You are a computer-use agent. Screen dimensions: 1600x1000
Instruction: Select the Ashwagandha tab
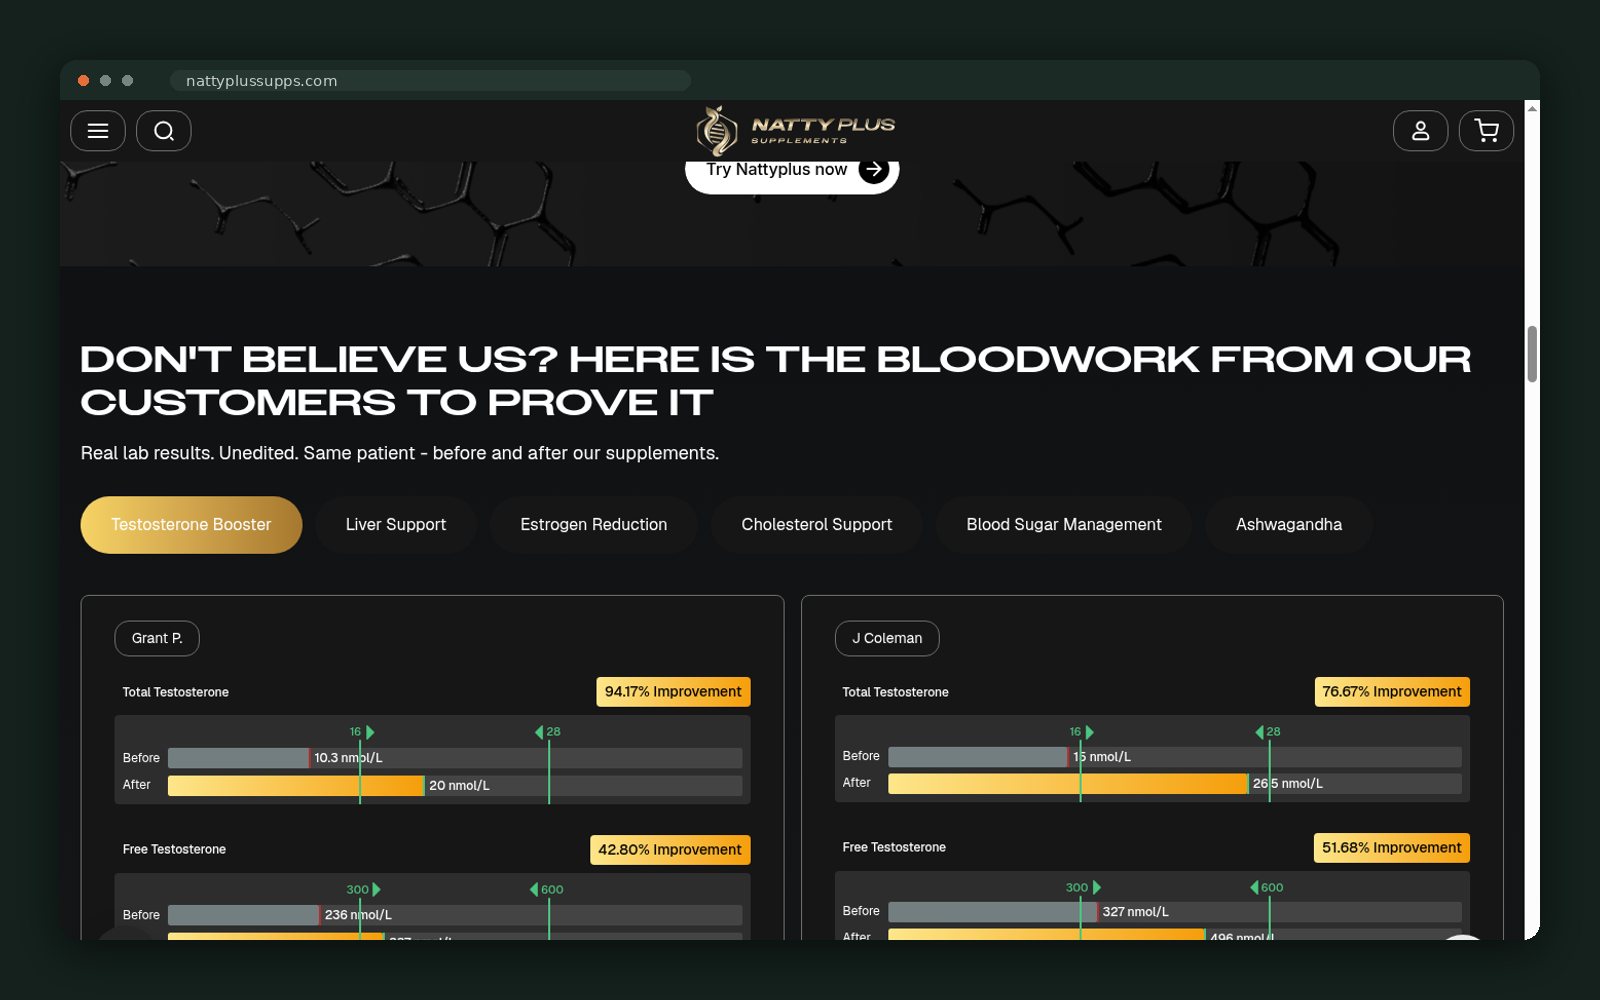click(1289, 525)
